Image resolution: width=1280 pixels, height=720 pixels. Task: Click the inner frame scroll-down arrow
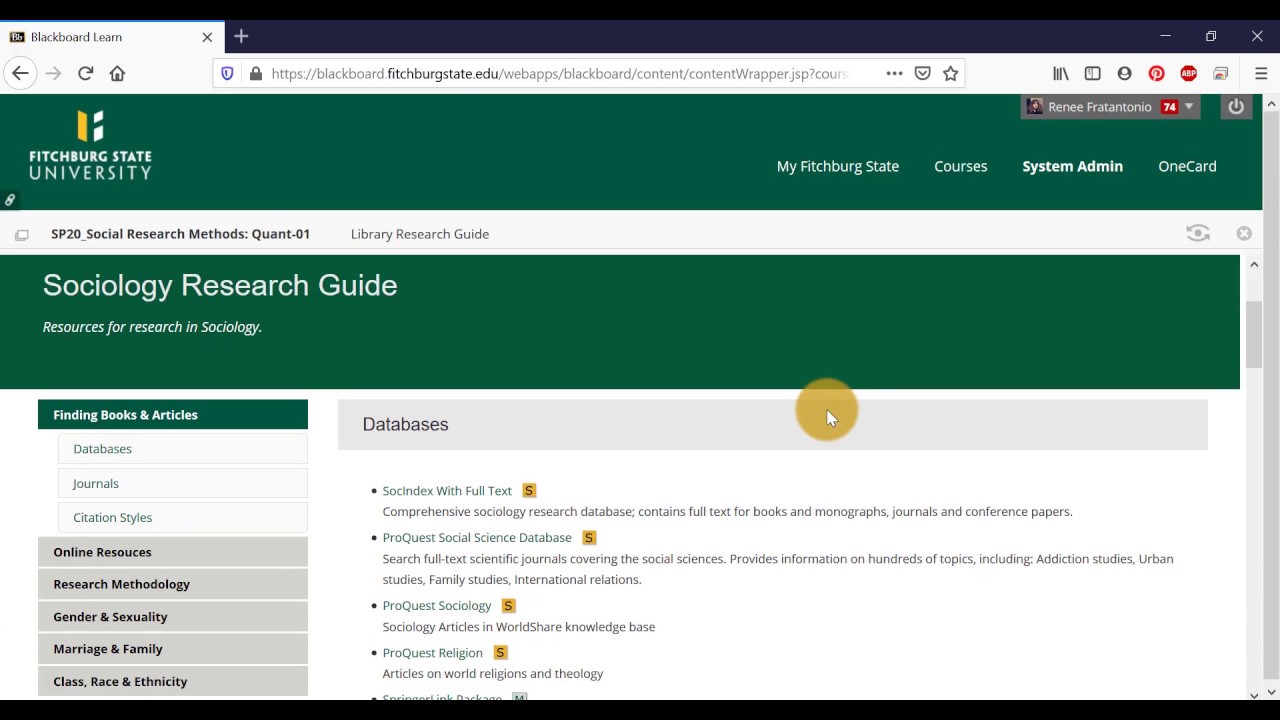pos(1254,693)
